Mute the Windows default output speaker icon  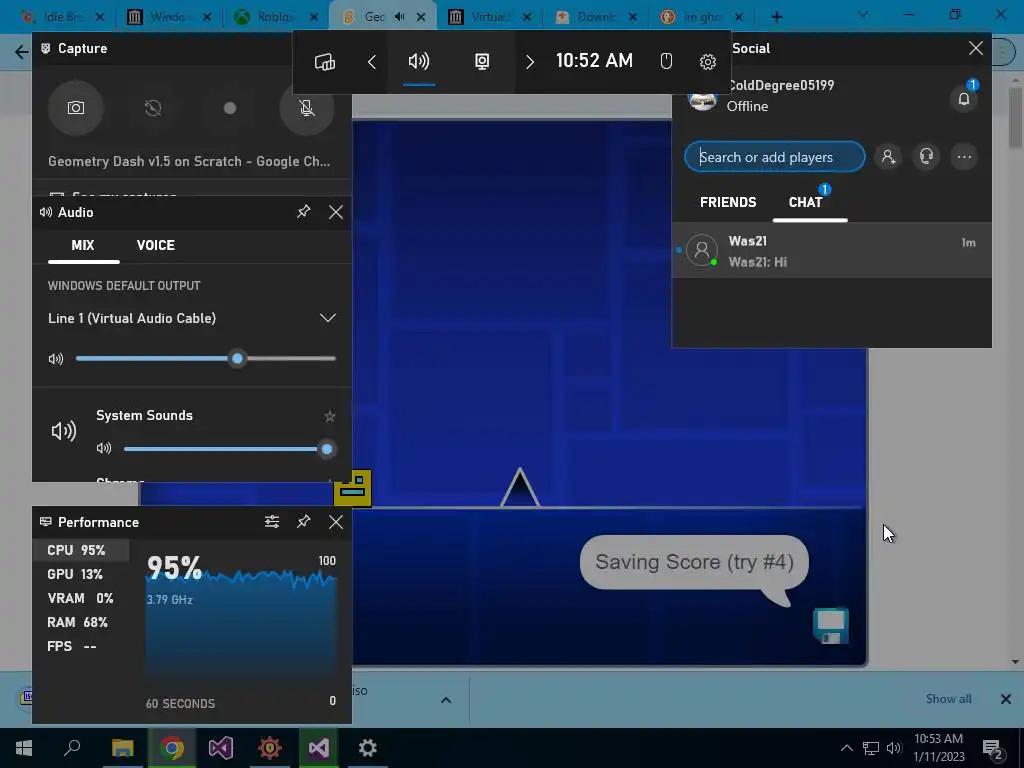point(56,359)
